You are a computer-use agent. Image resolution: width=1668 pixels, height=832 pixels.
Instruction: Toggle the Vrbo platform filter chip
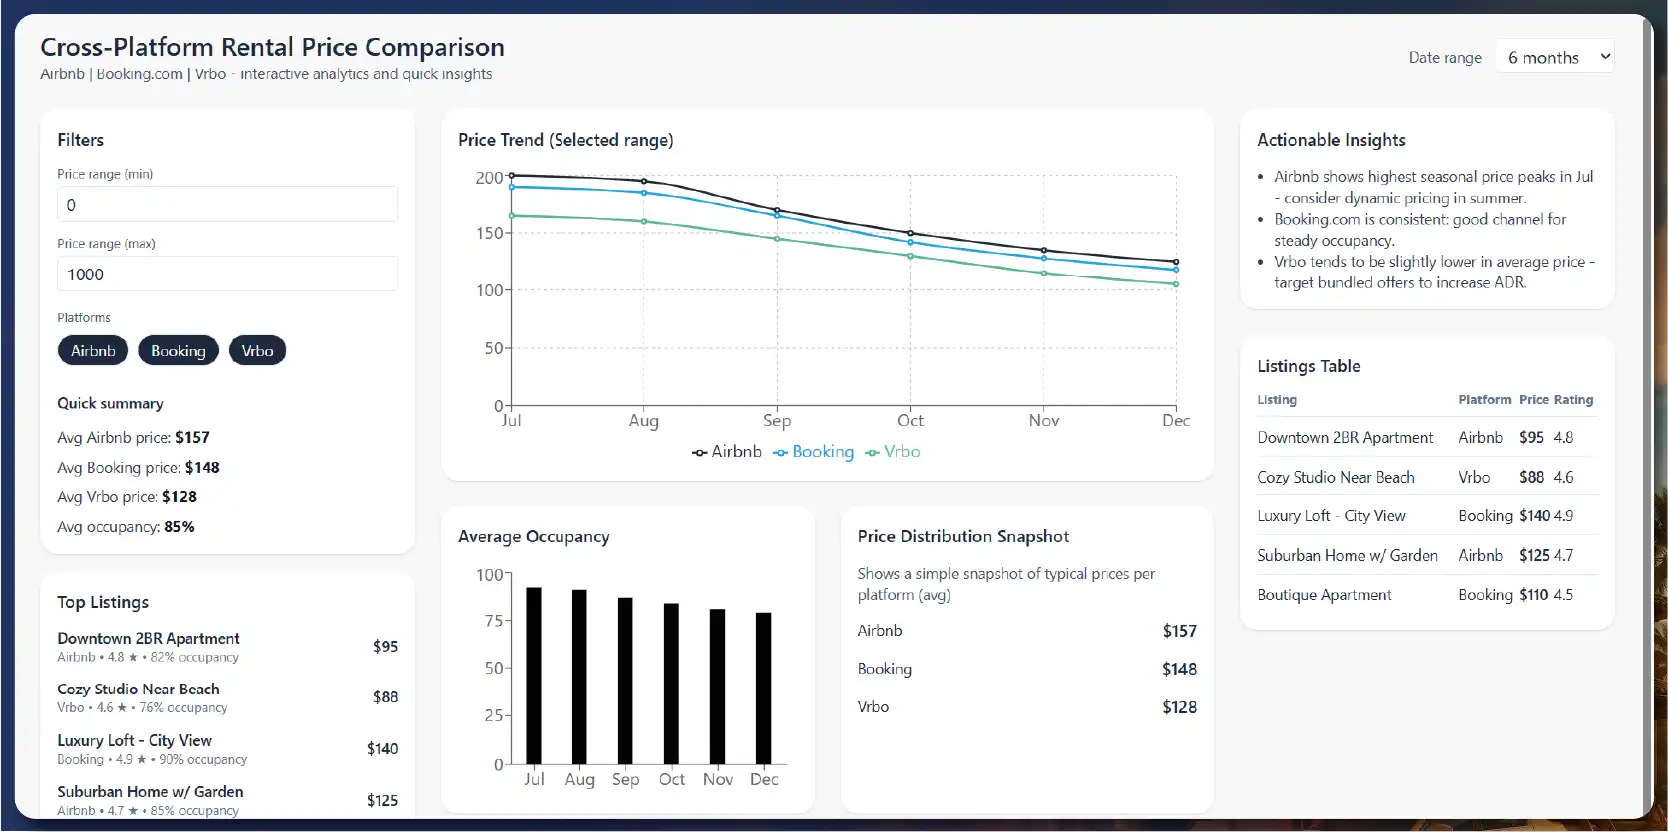257,351
